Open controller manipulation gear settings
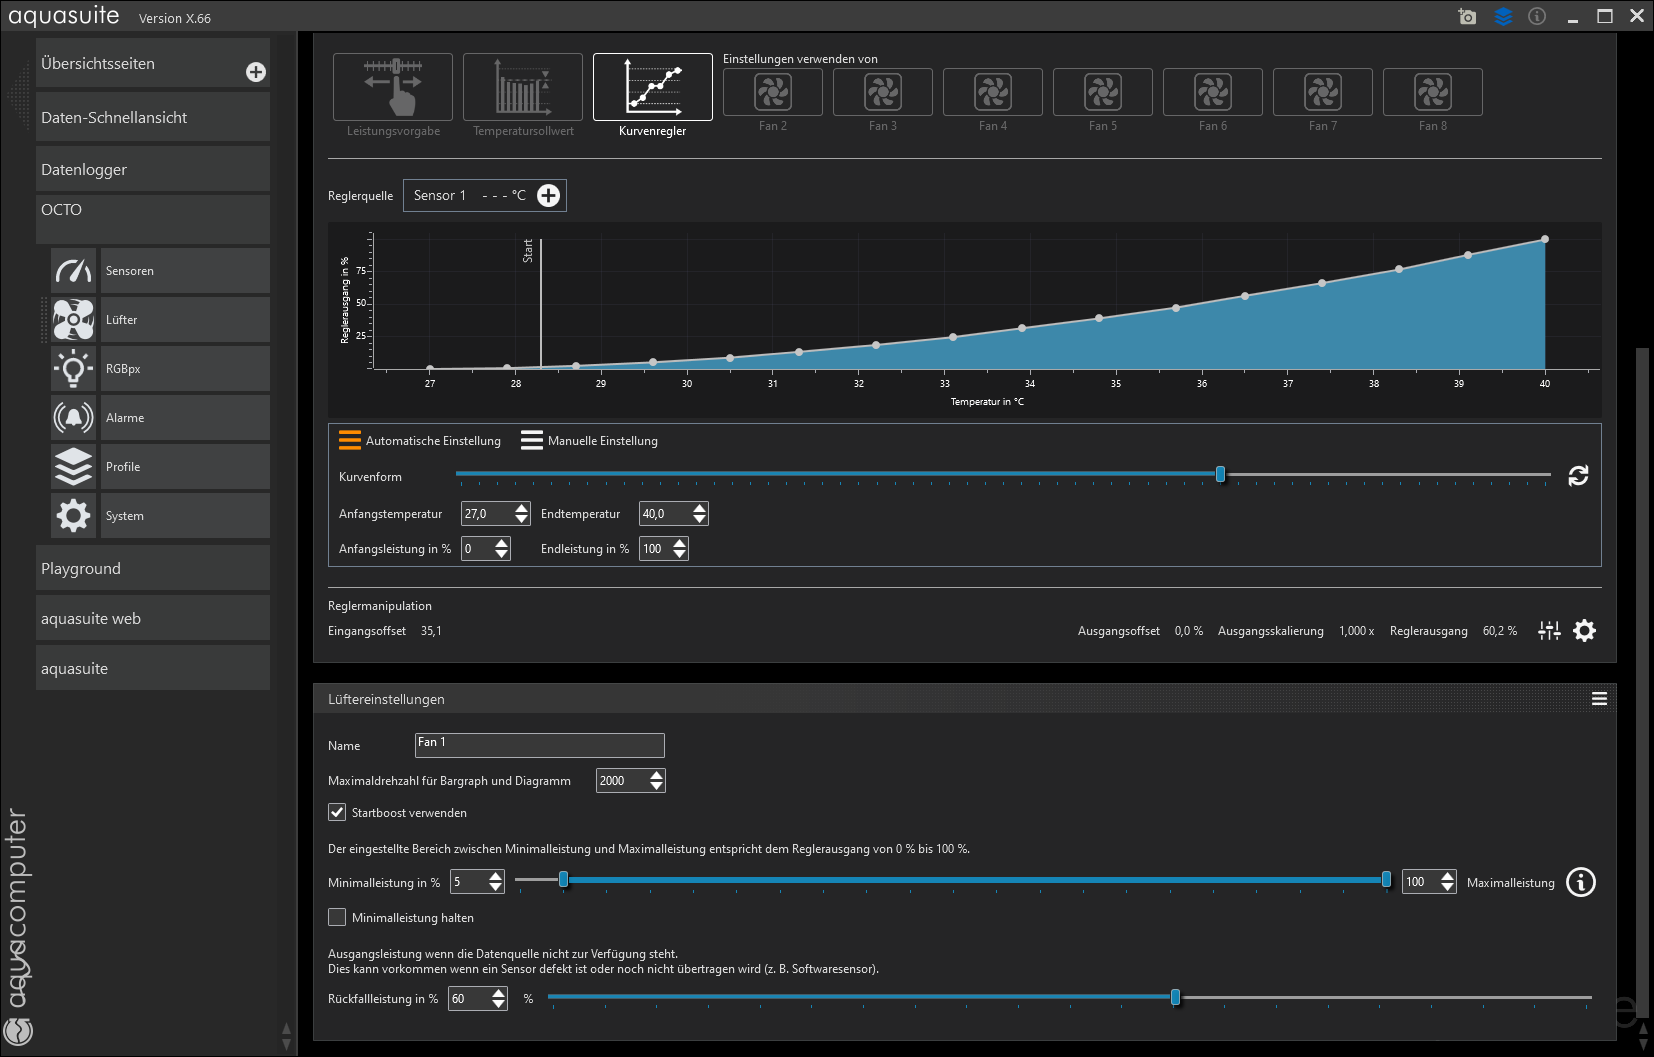 point(1584,631)
